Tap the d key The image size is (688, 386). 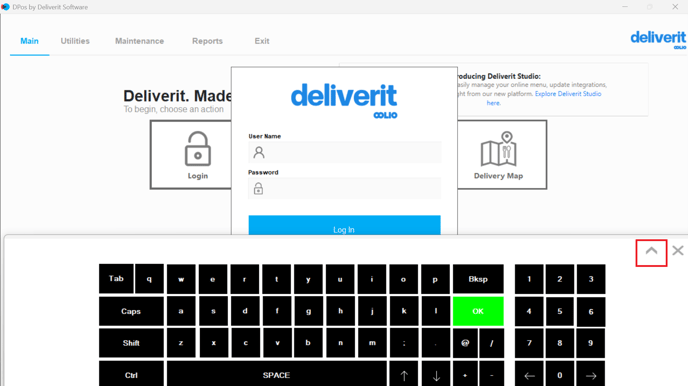245,311
